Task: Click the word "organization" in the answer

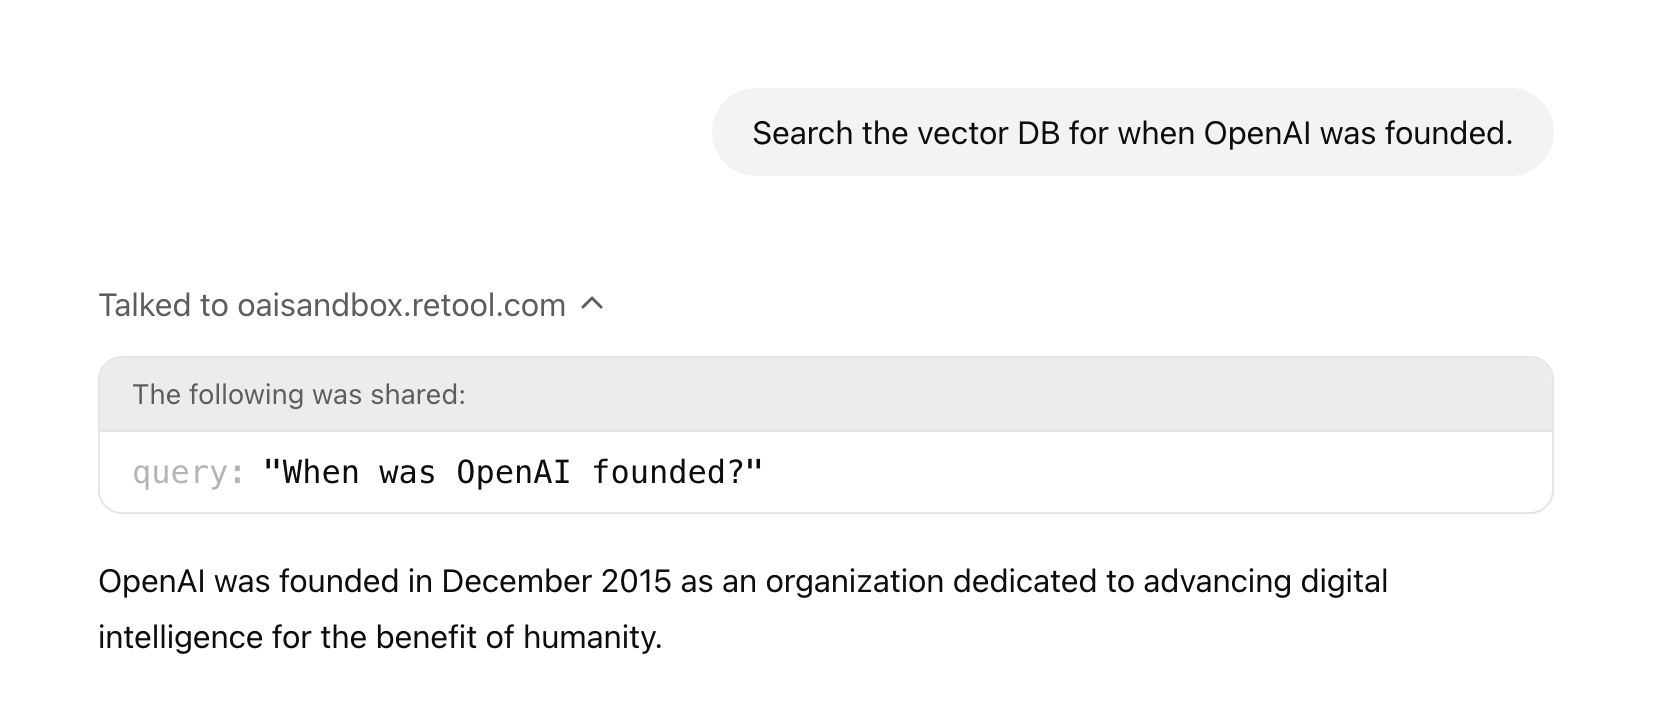Action: coord(854,581)
